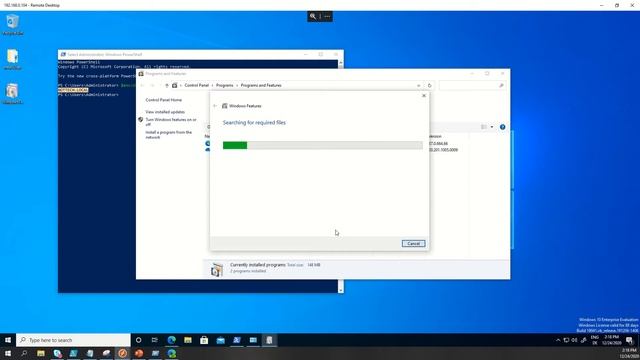
Task: Click the Type here to search box
Action: pos(73,340)
